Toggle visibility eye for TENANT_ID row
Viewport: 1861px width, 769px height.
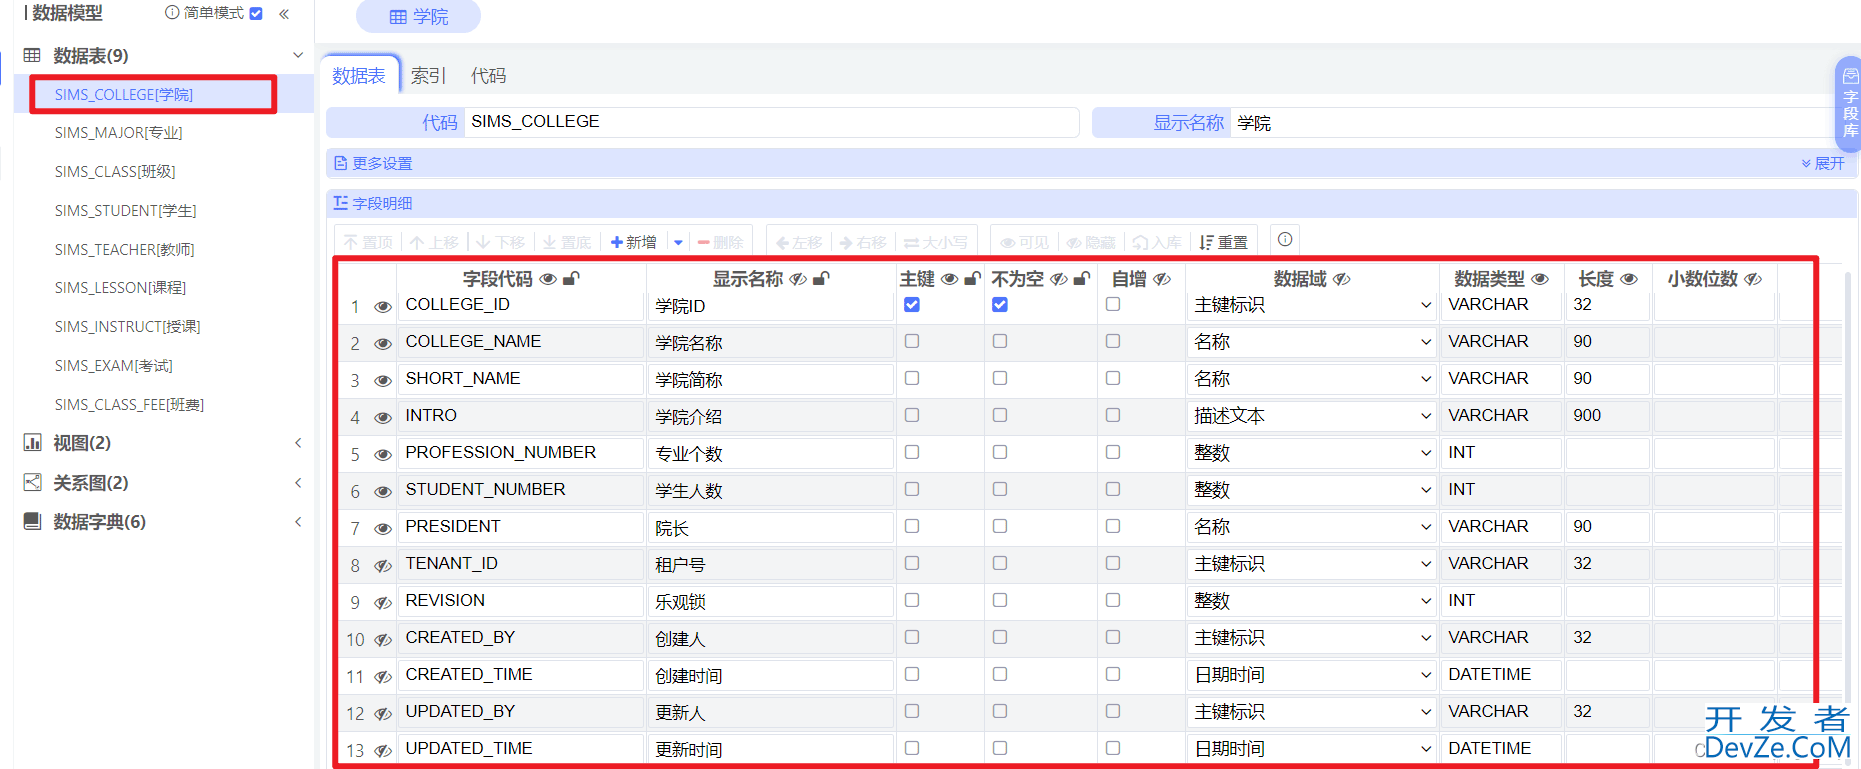click(382, 566)
